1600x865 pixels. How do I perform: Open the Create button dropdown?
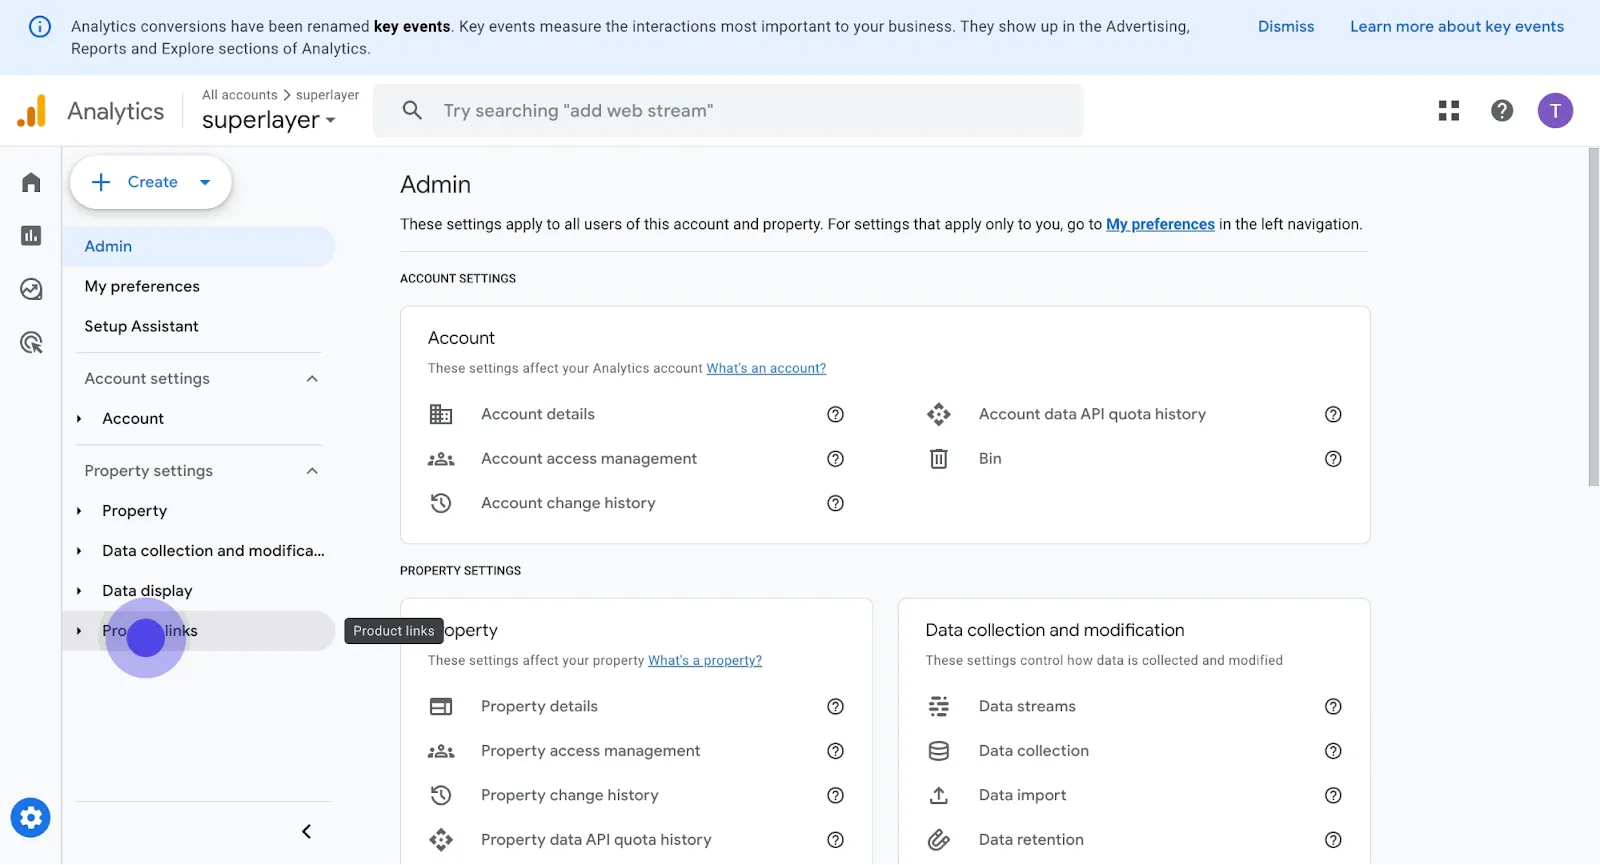pyautogui.click(x=205, y=182)
